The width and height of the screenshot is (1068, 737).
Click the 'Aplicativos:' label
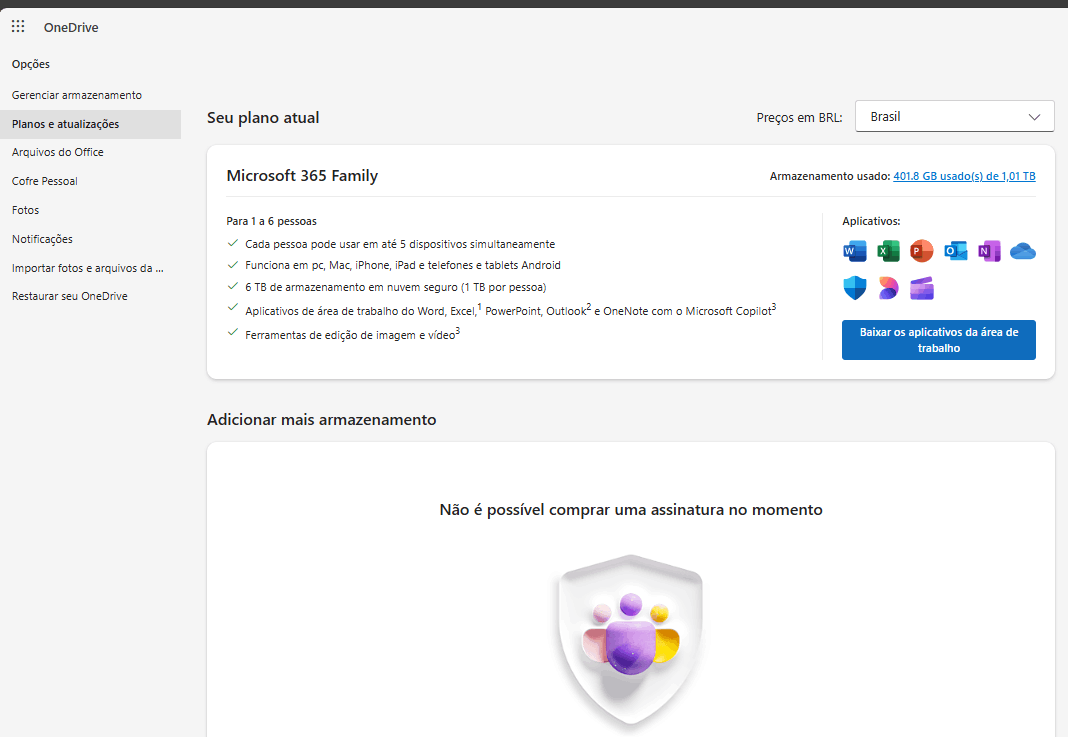coord(871,221)
